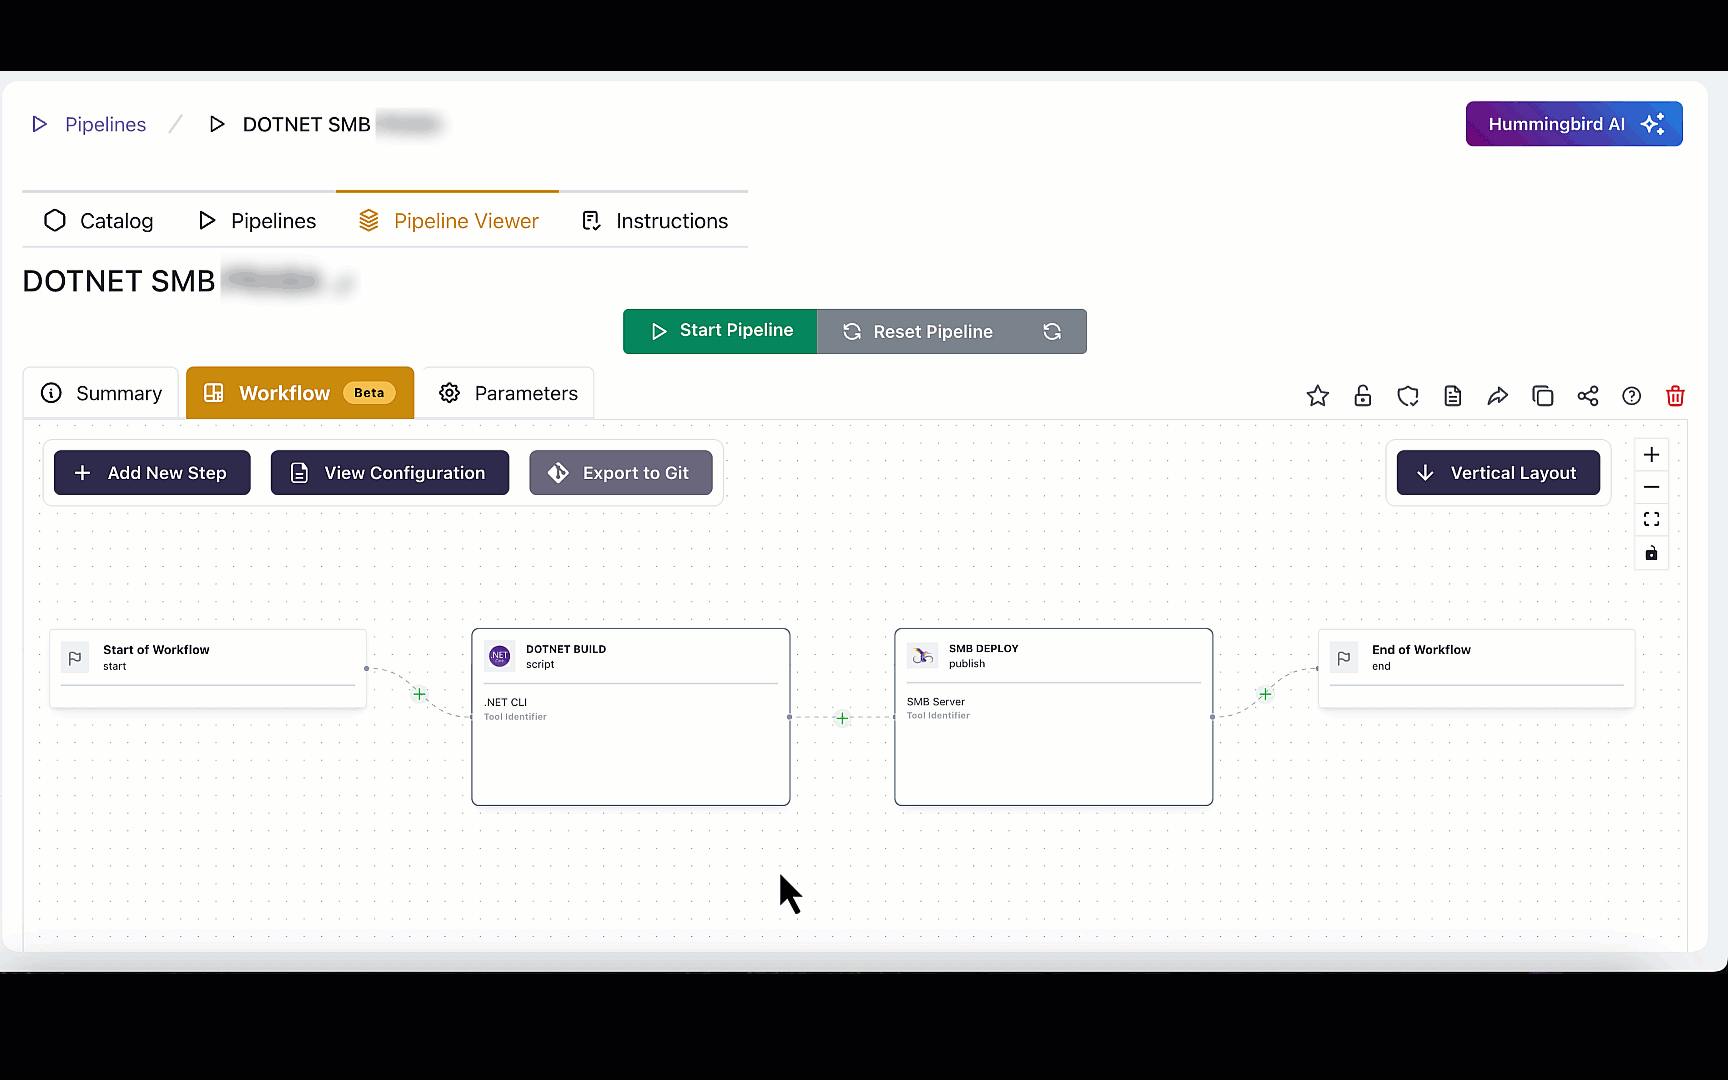Click the share nodes icon
Screen dimensions: 1728x1080
(1587, 396)
